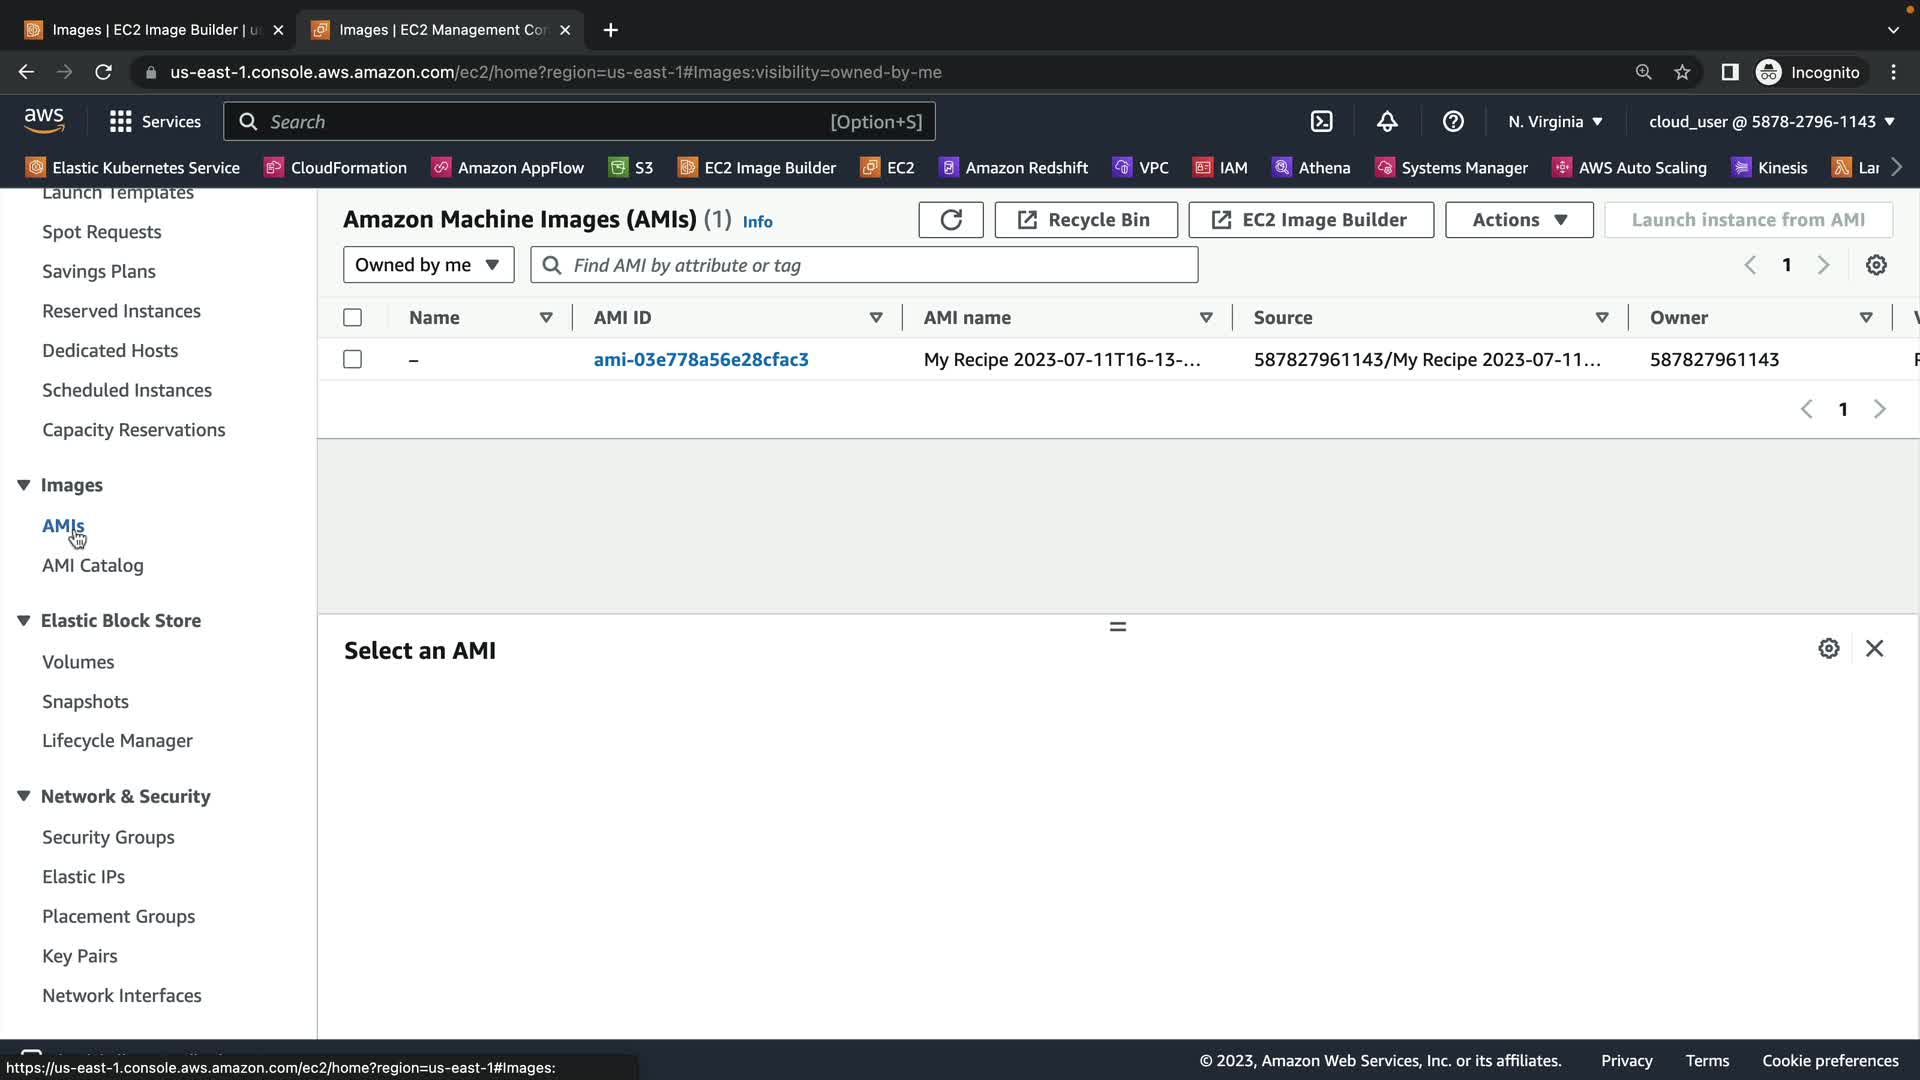Click the Find AMI search field
This screenshot has height=1080, width=1920.
(880, 265)
